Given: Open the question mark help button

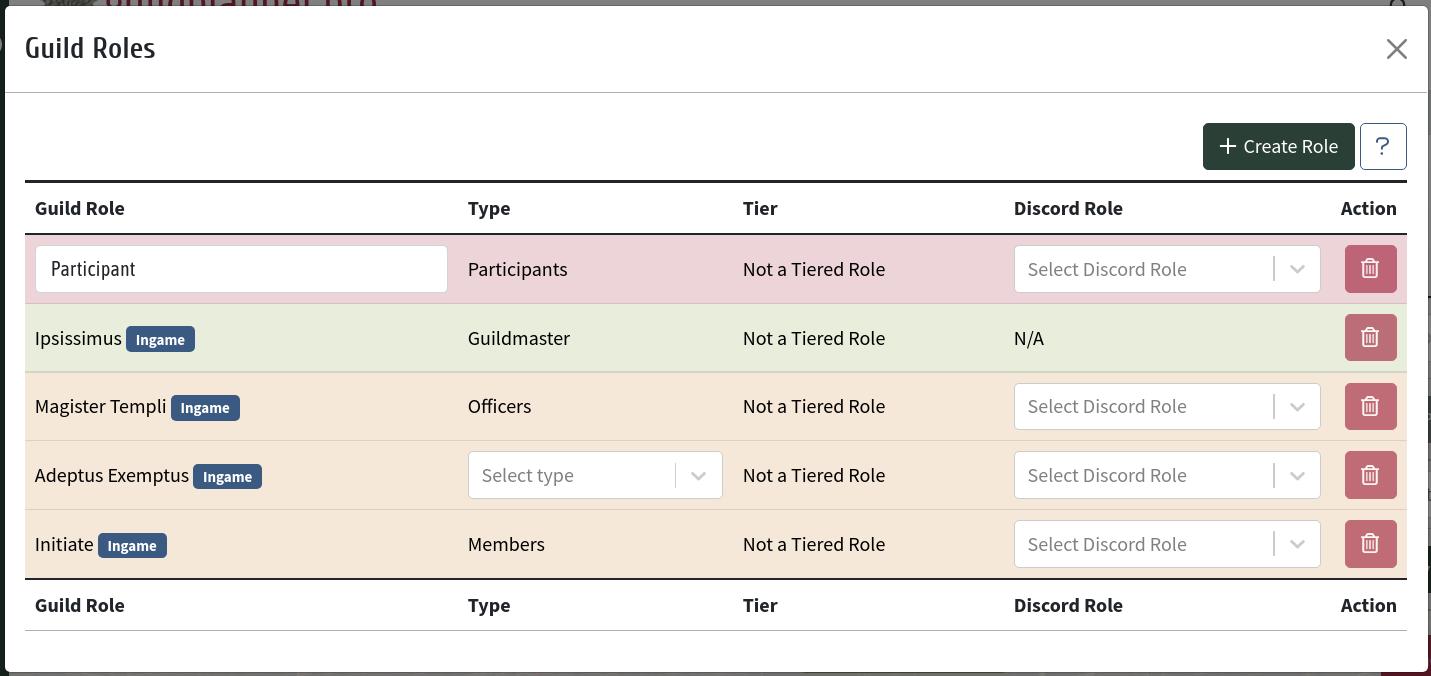Looking at the screenshot, I should point(1383,146).
